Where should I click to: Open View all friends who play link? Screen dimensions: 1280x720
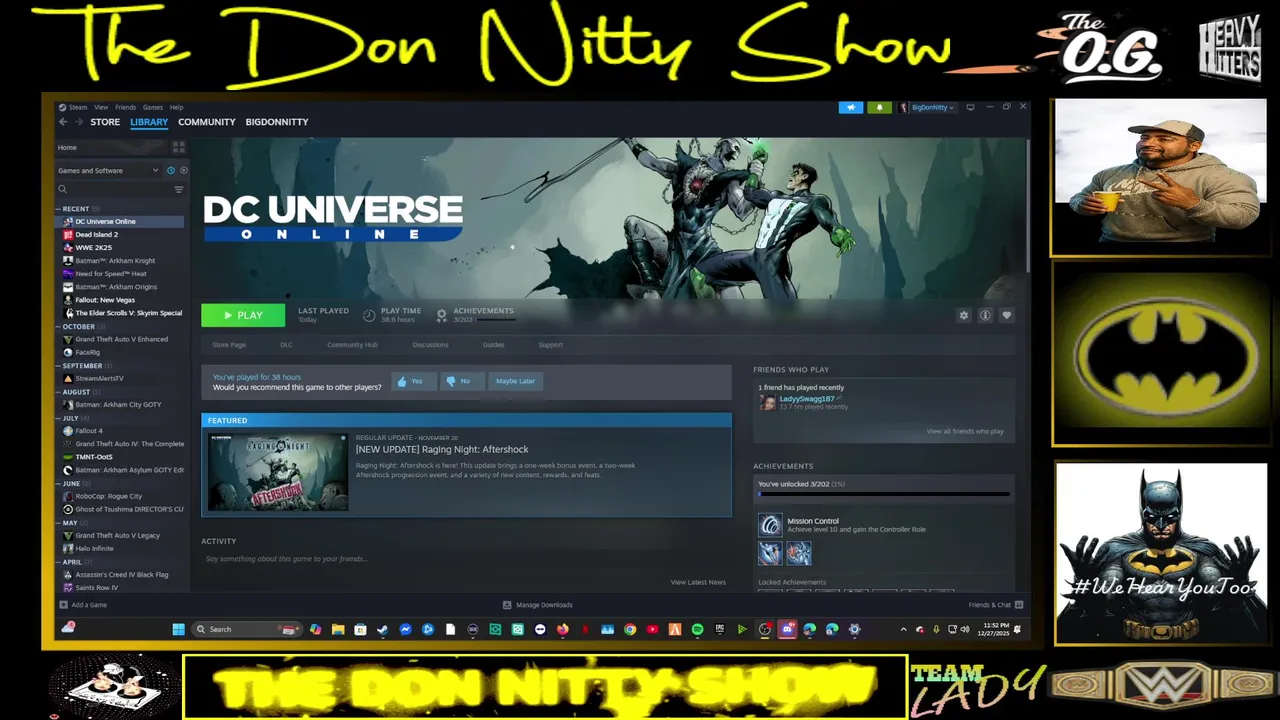click(965, 431)
